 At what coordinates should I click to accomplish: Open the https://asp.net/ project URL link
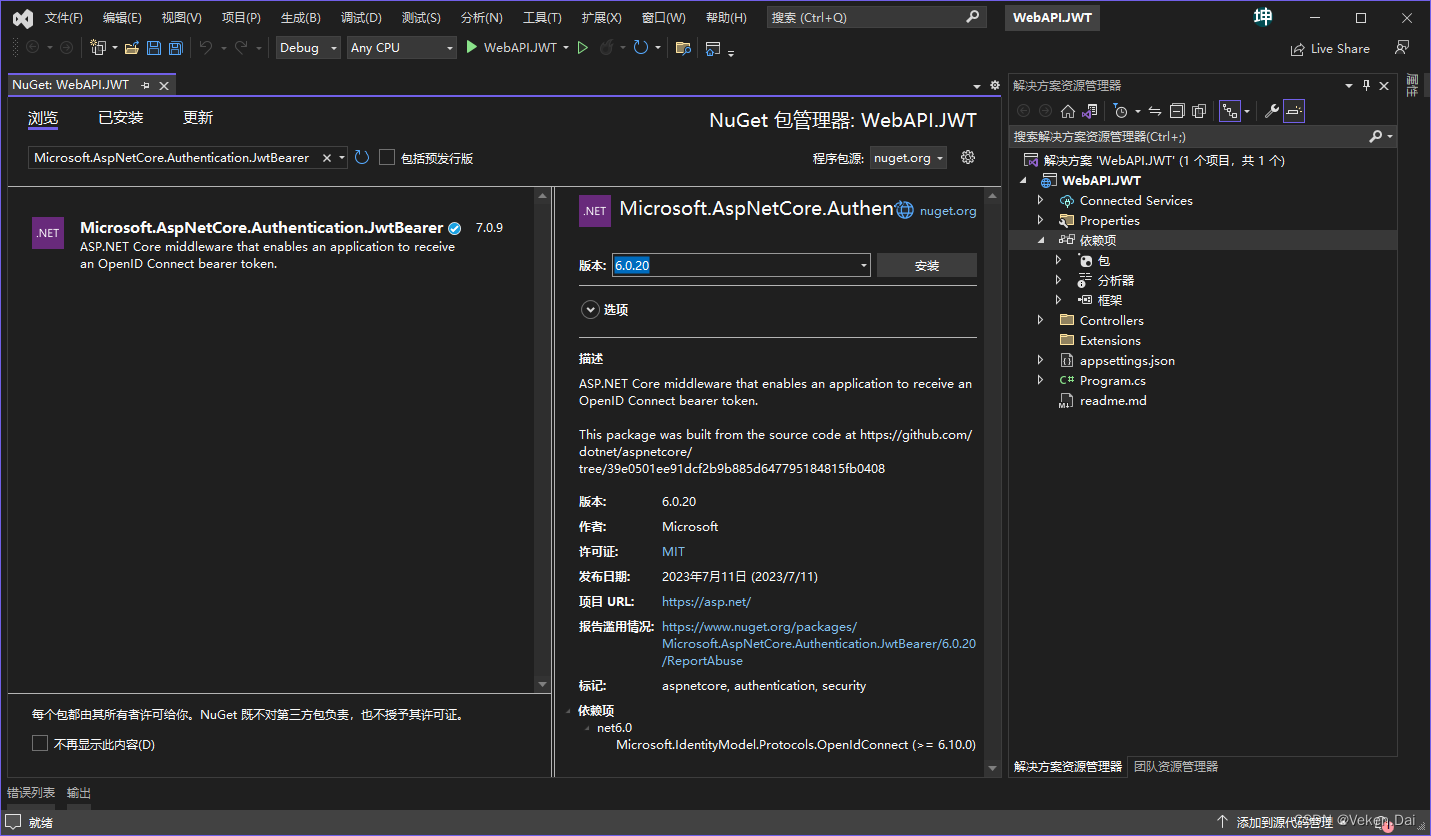tap(706, 601)
